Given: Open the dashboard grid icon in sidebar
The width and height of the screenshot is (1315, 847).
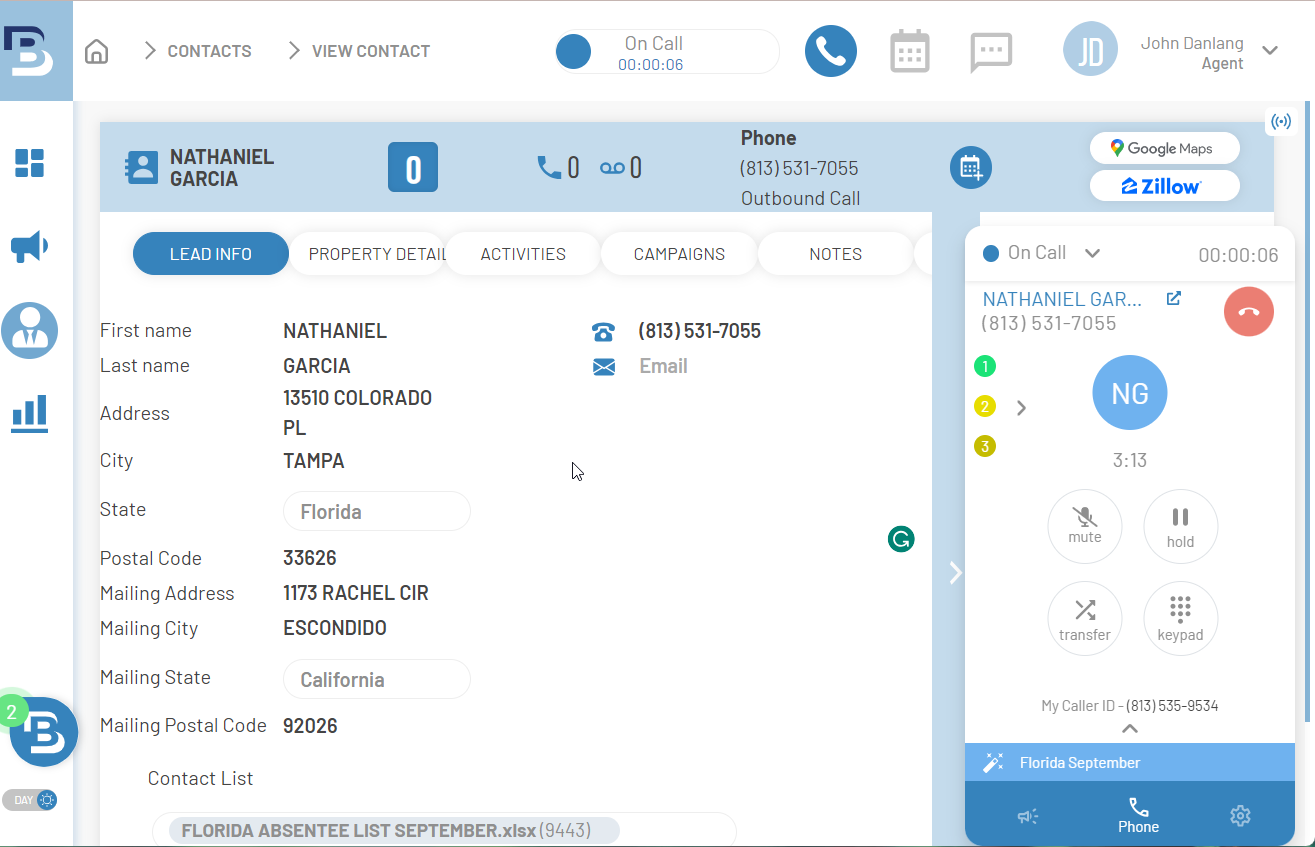Looking at the screenshot, I should [30, 163].
